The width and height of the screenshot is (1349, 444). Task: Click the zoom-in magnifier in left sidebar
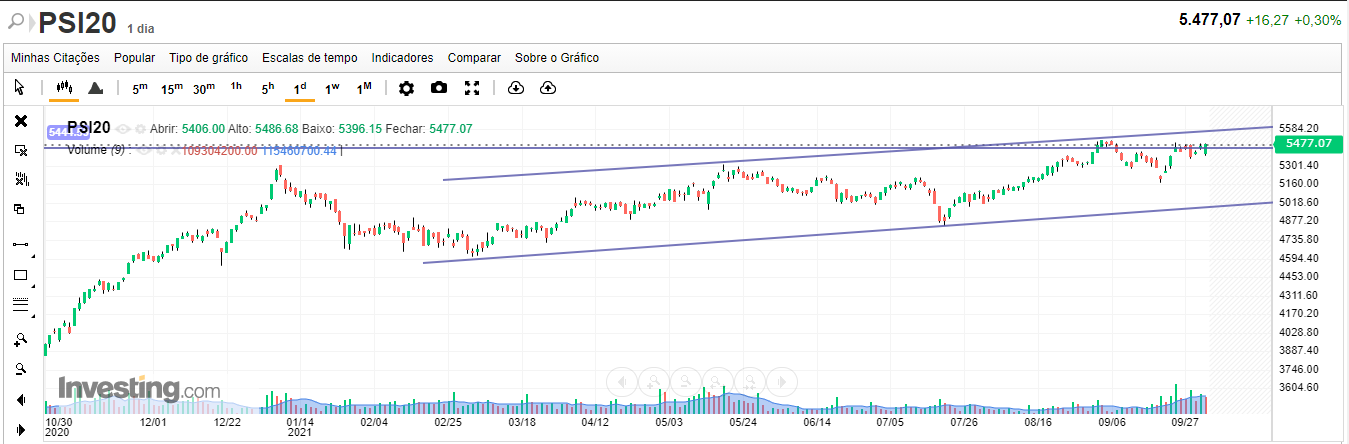click(x=20, y=339)
